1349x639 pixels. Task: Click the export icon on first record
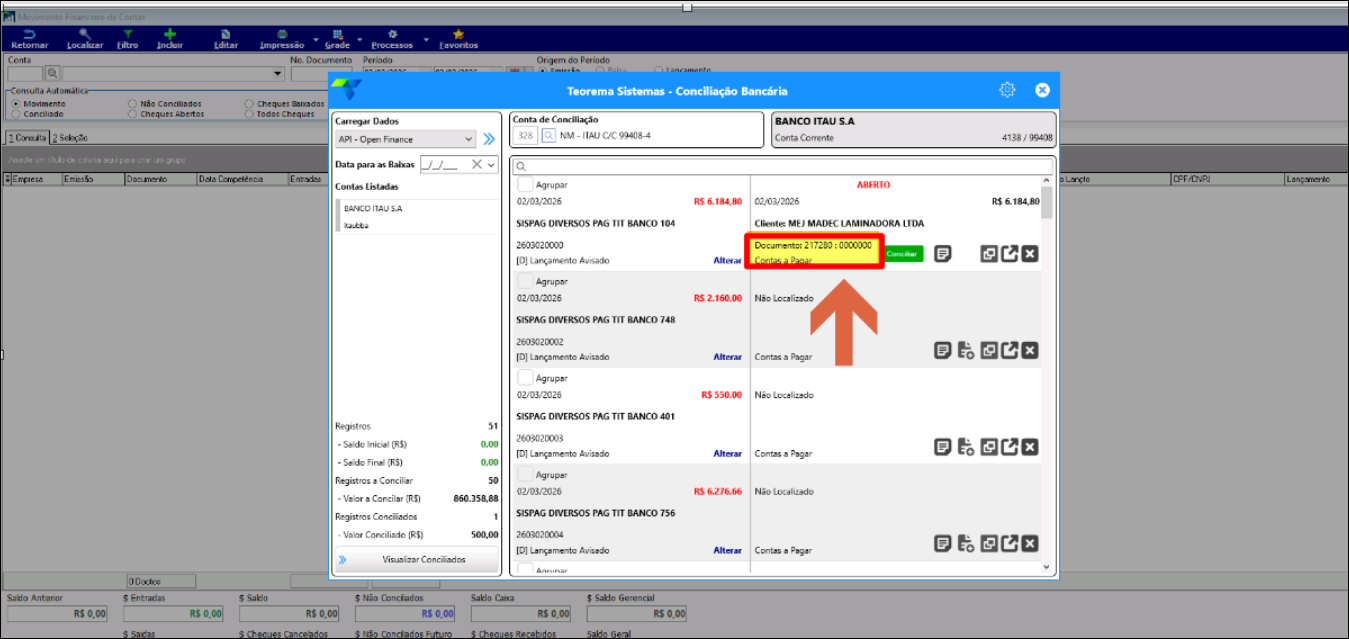[x=1009, y=254]
